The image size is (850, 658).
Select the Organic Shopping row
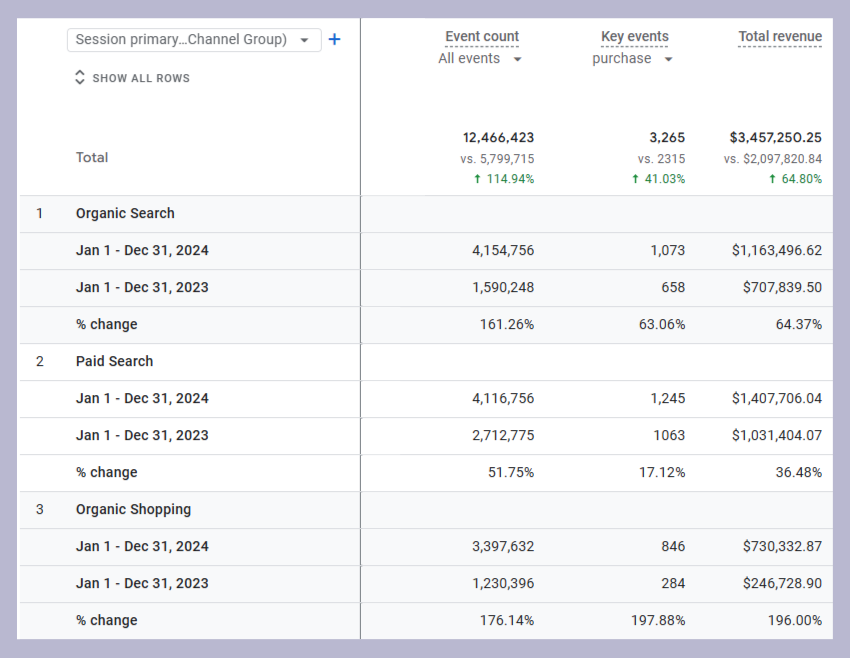click(133, 509)
